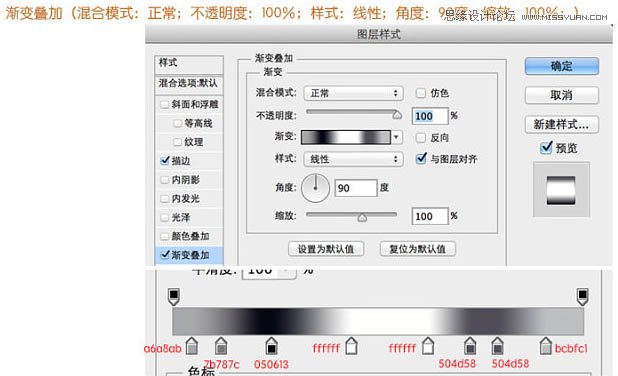Select the 050613 color stop
Viewport: 618px width, 376px height.
tap(271, 346)
